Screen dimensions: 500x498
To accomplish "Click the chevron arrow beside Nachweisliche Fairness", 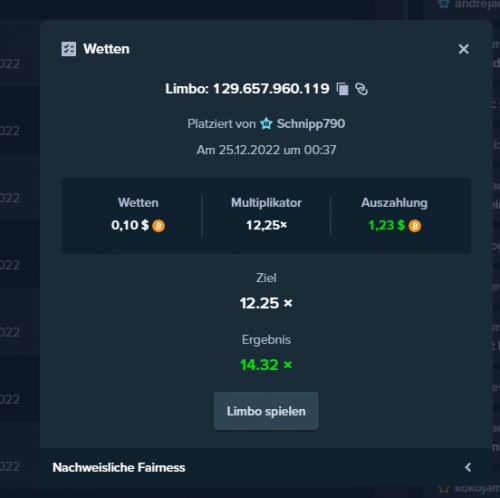I will coord(468,467).
